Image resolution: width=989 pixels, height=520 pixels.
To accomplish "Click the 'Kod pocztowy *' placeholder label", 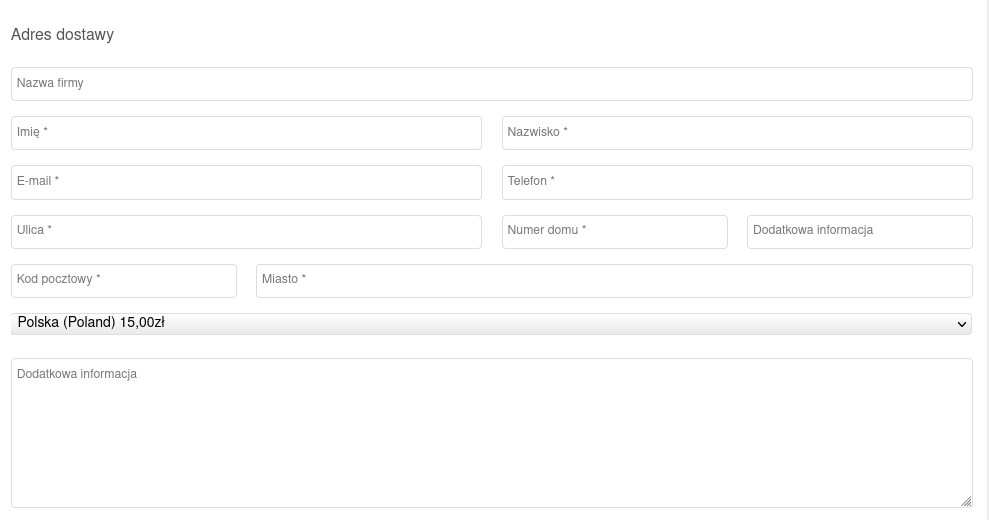I will tap(59, 279).
